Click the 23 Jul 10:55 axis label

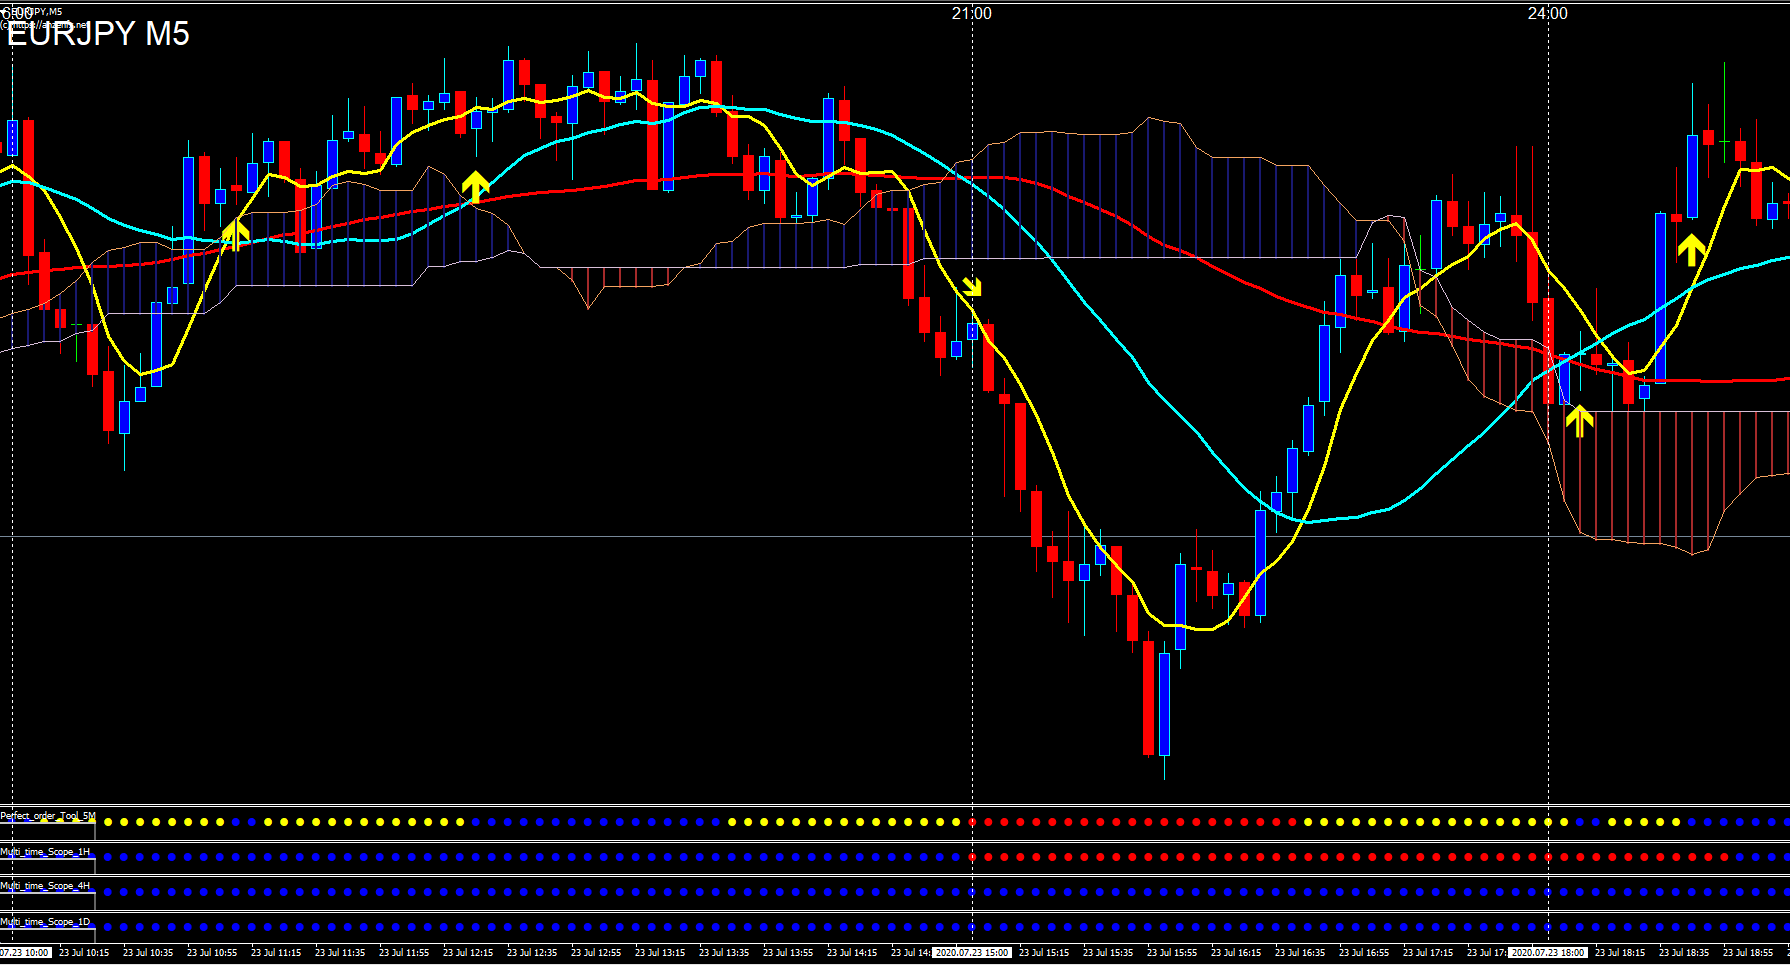(212, 953)
